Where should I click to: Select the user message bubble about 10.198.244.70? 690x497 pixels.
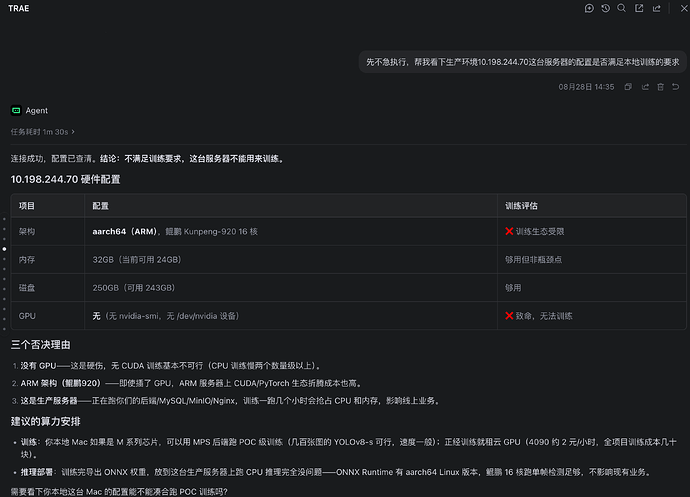[523, 62]
